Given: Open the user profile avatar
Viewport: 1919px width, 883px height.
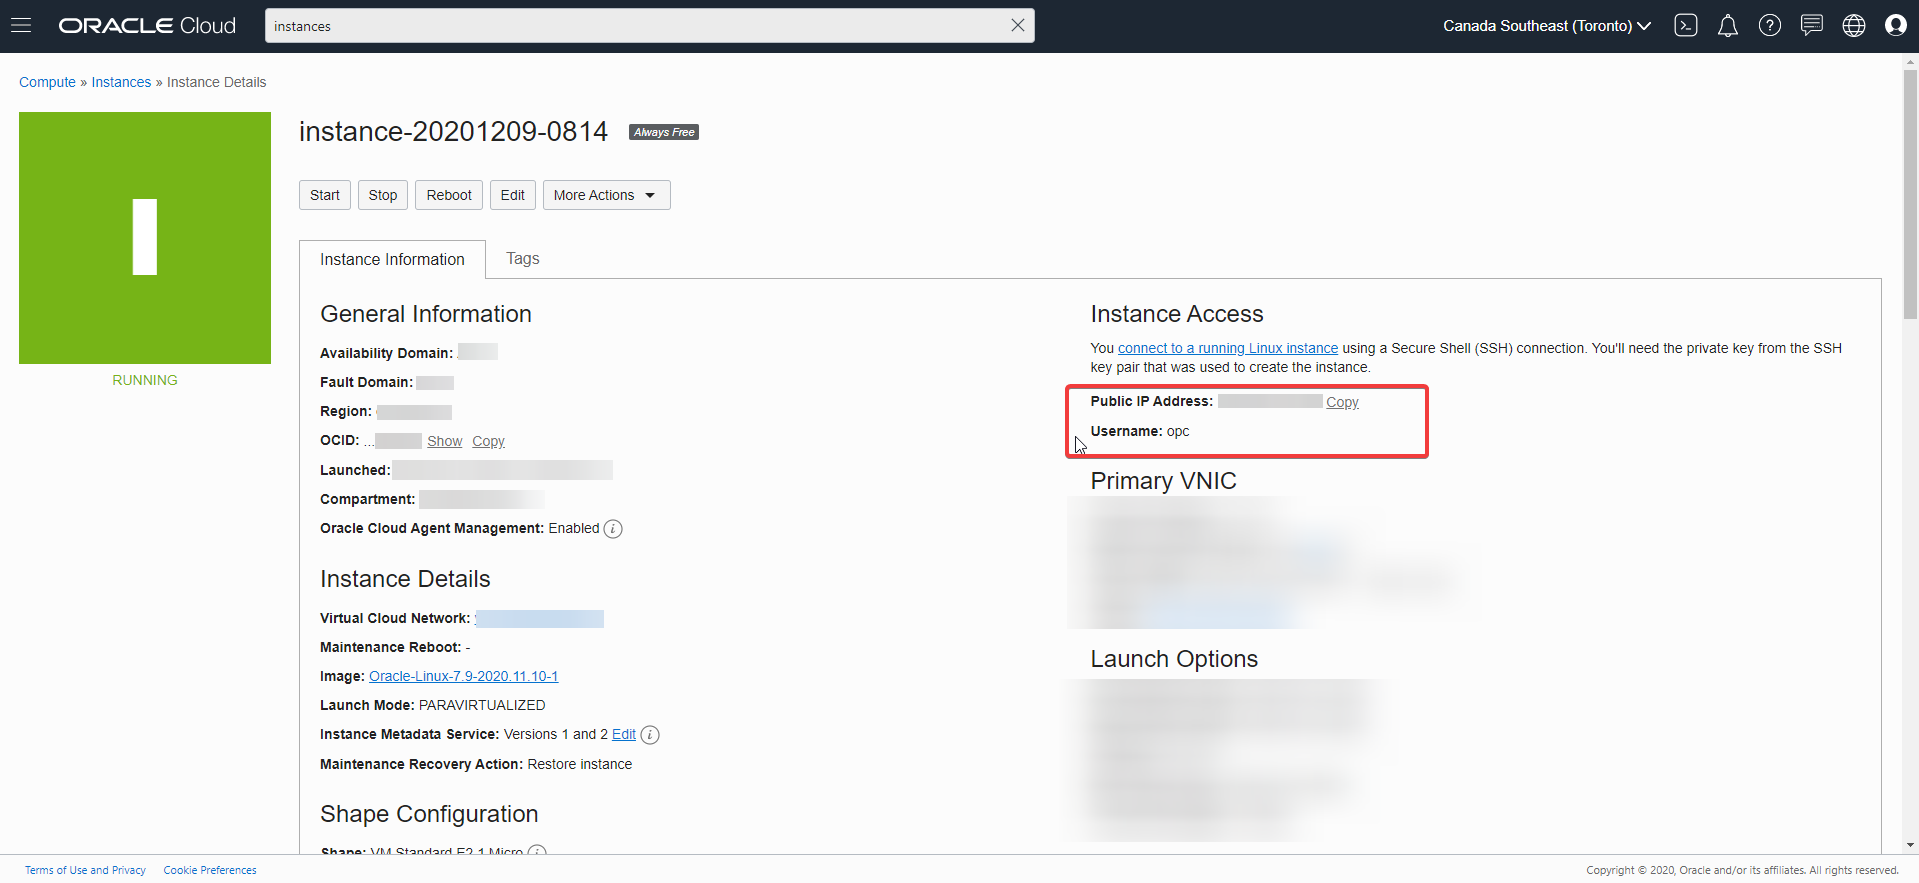Looking at the screenshot, I should [x=1896, y=26].
